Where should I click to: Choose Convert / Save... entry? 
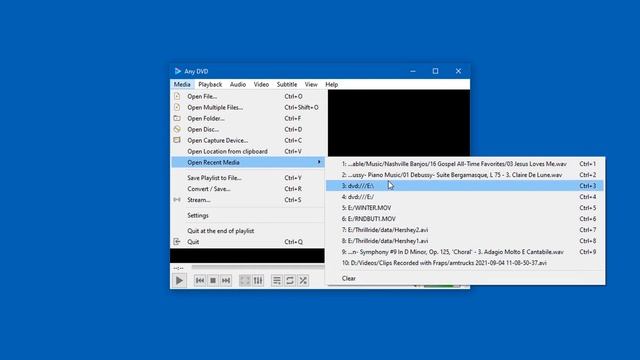[248, 189]
